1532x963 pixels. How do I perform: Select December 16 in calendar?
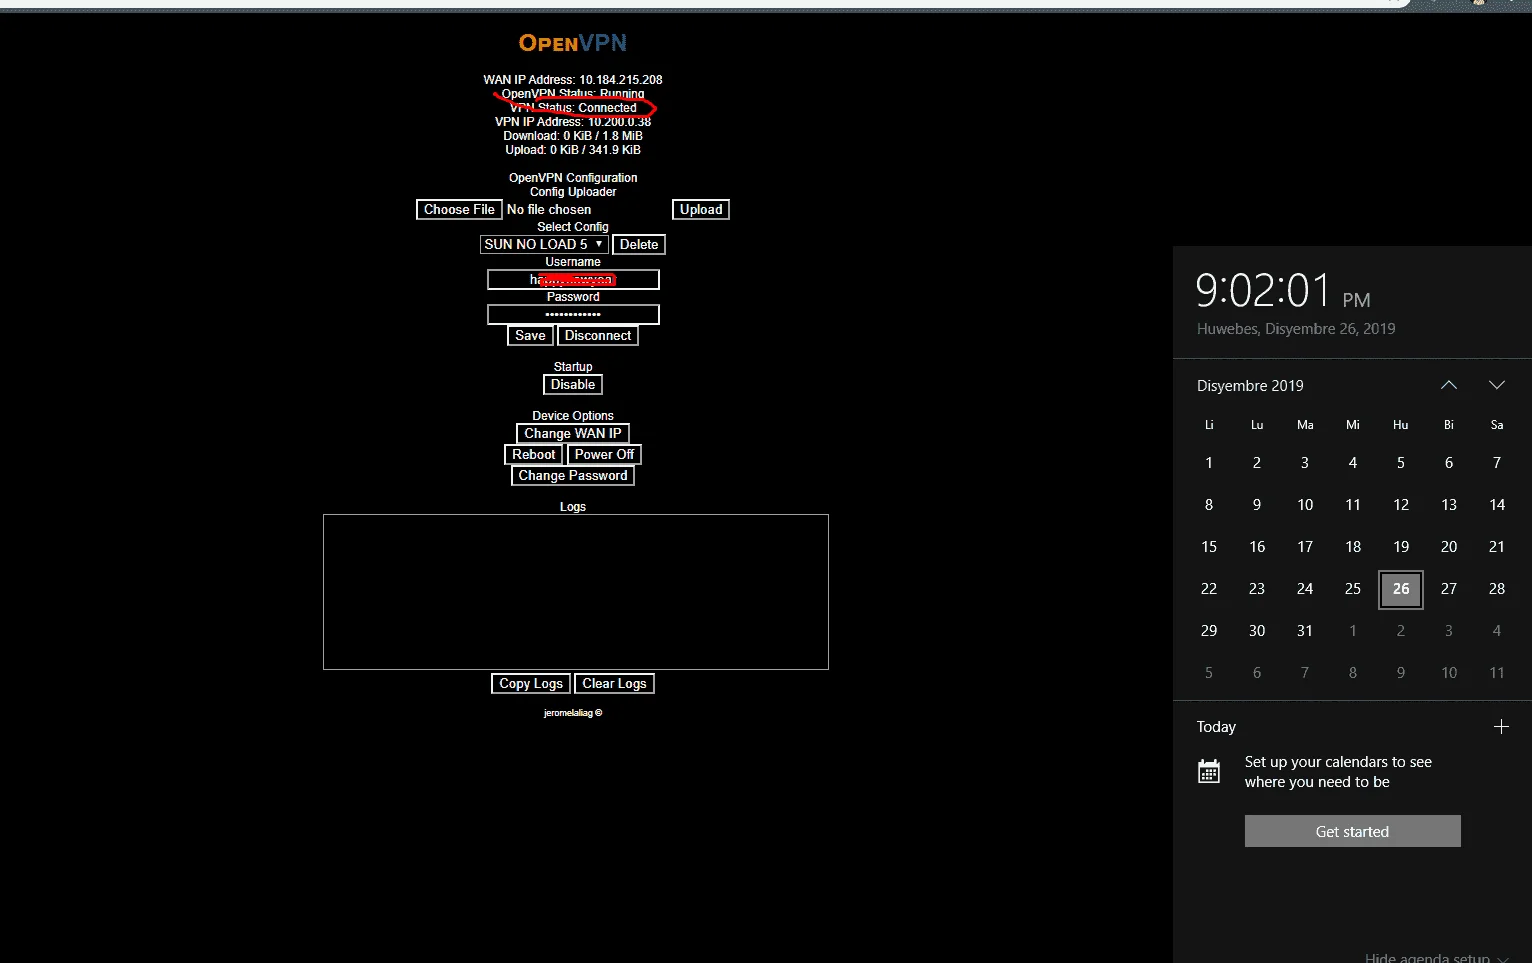pyautogui.click(x=1257, y=547)
